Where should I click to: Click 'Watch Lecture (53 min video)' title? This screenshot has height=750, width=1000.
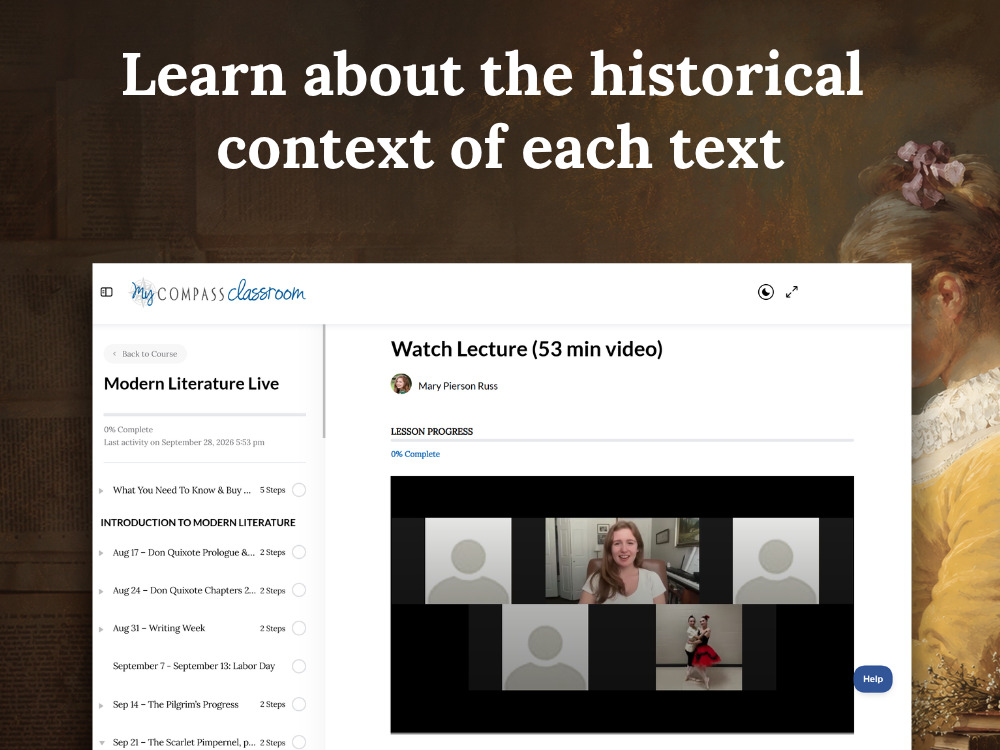pyautogui.click(x=527, y=349)
